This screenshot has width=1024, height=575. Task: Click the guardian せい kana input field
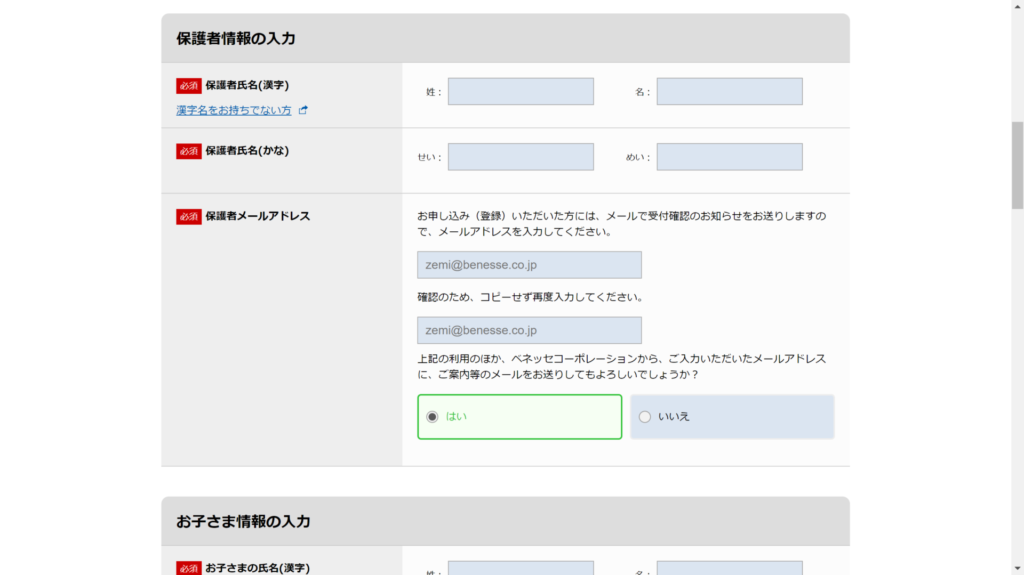point(520,157)
